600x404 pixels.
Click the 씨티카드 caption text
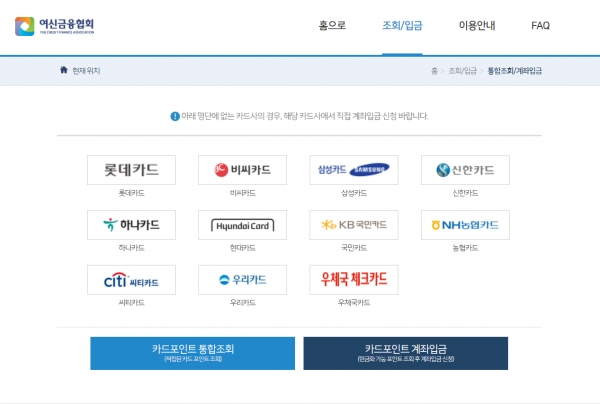click(x=131, y=303)
